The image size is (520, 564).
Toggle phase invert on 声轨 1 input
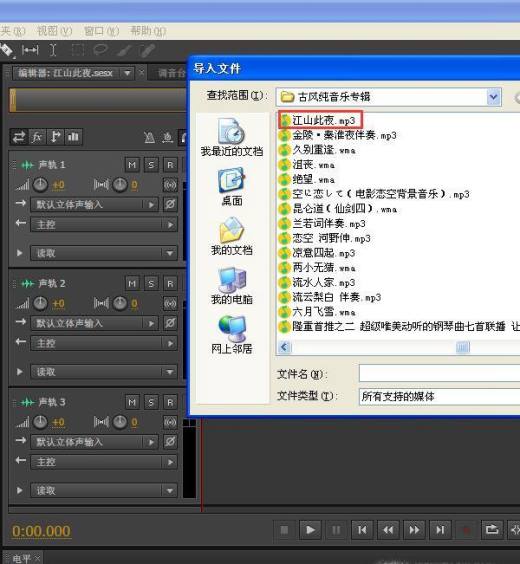[x=170, y=204]
